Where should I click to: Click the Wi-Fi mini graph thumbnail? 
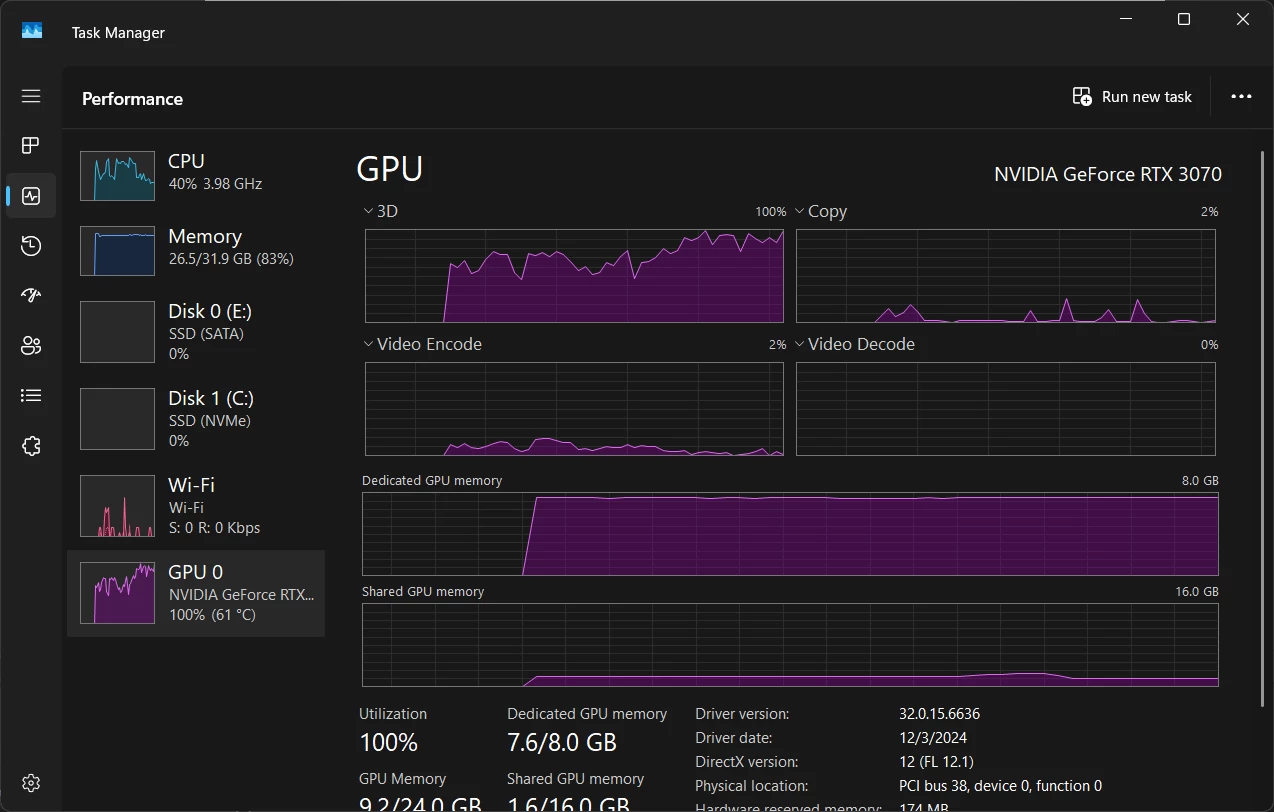click(117, 506)
